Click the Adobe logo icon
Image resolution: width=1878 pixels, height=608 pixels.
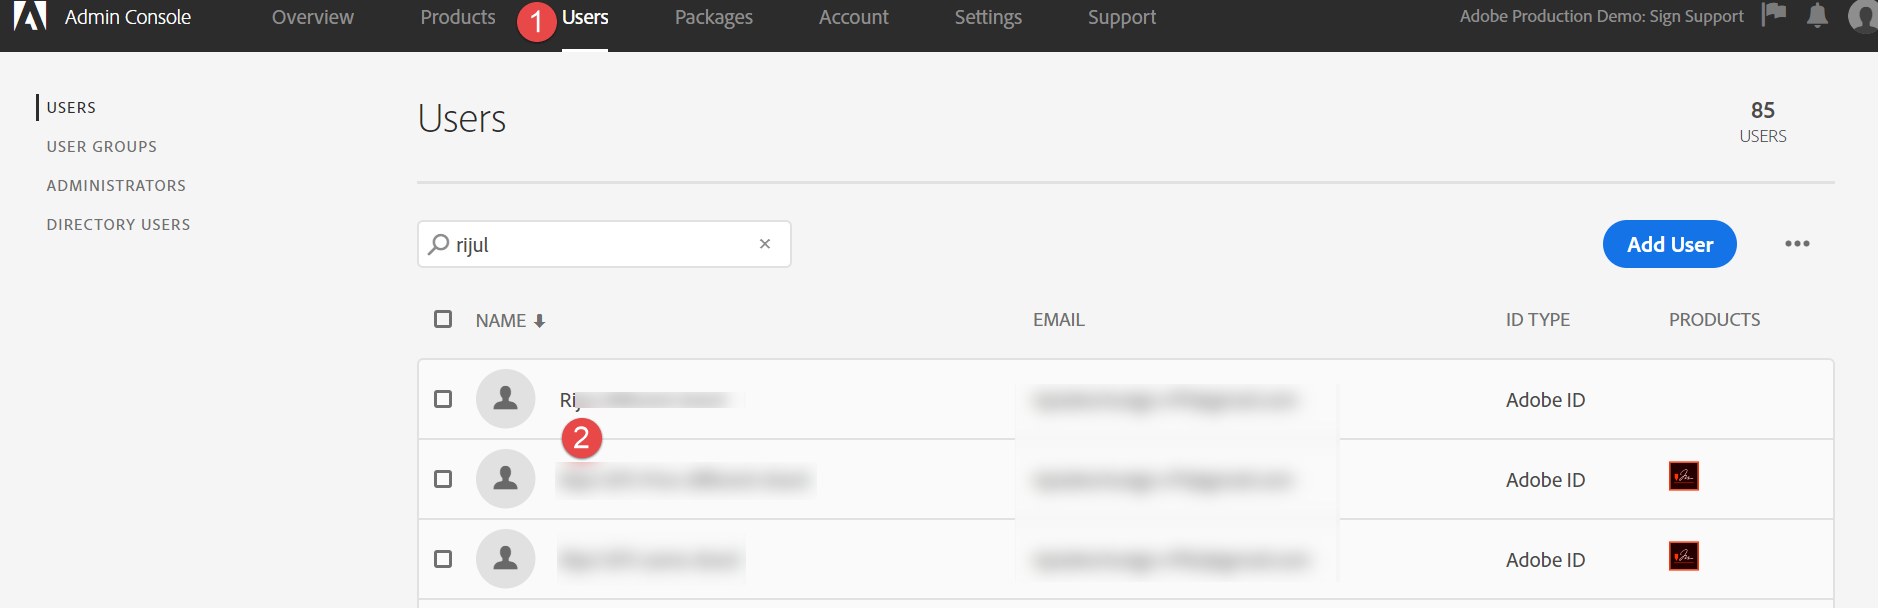pyautogui.click(x=30, y=16)
